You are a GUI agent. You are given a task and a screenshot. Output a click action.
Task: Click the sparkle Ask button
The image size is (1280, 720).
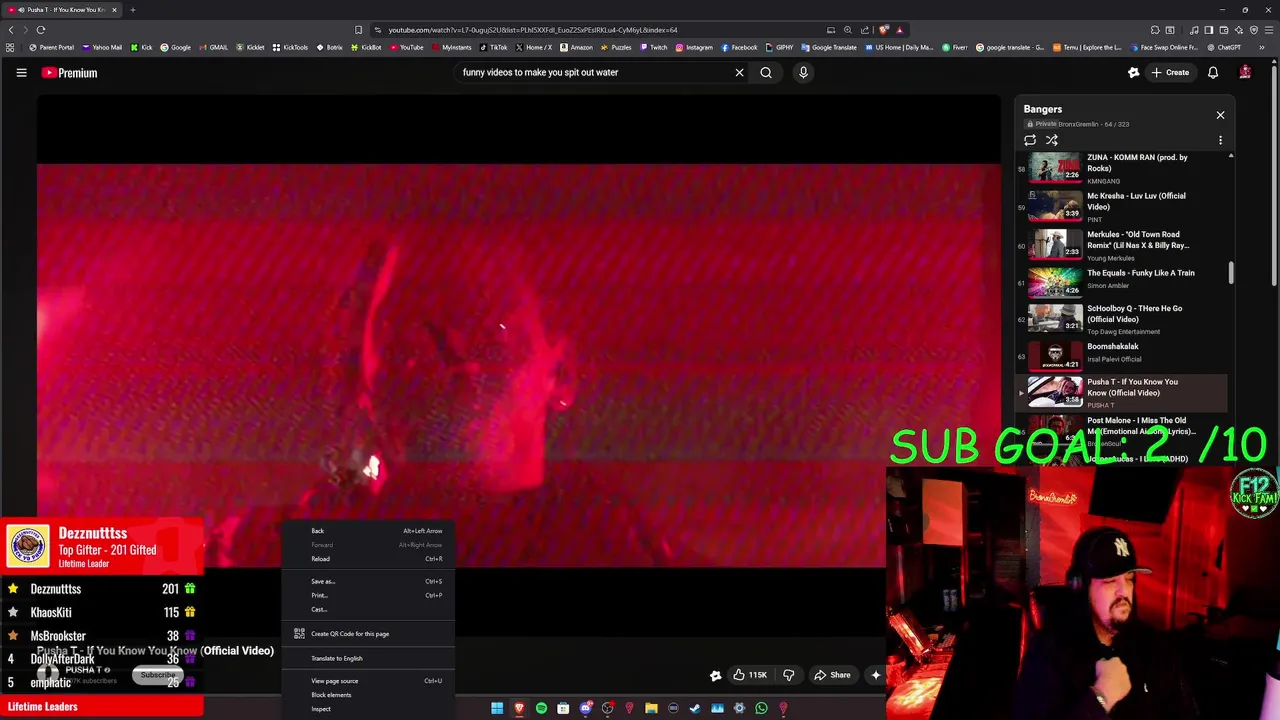pyautogui.click(x=875, y=675)
